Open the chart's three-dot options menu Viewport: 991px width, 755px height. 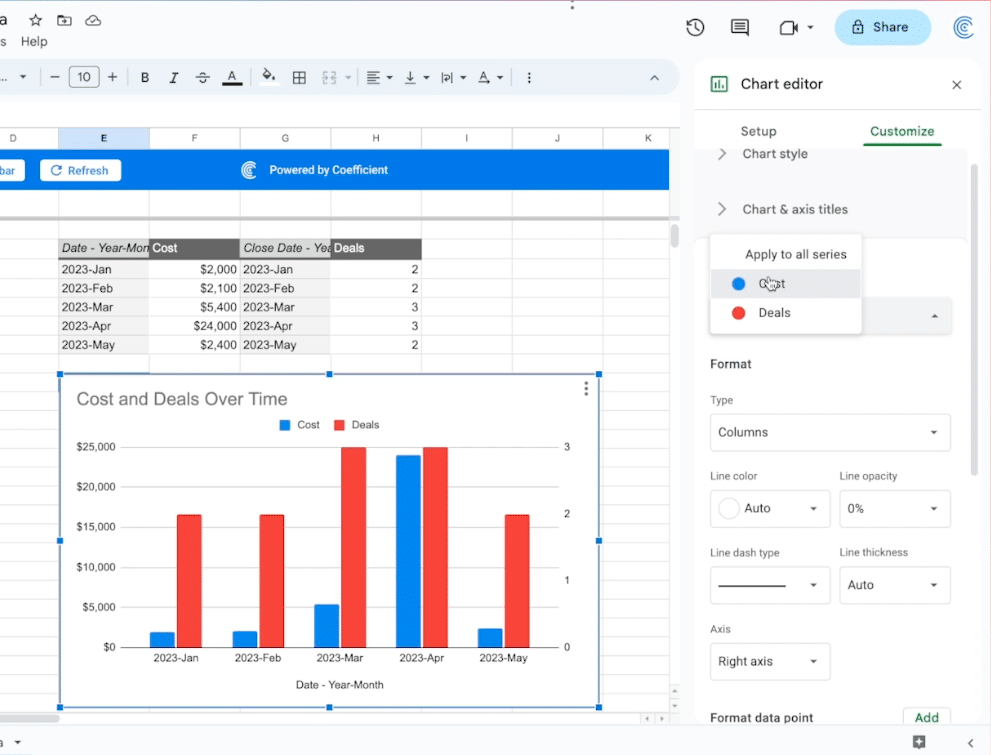coord(586,389)
